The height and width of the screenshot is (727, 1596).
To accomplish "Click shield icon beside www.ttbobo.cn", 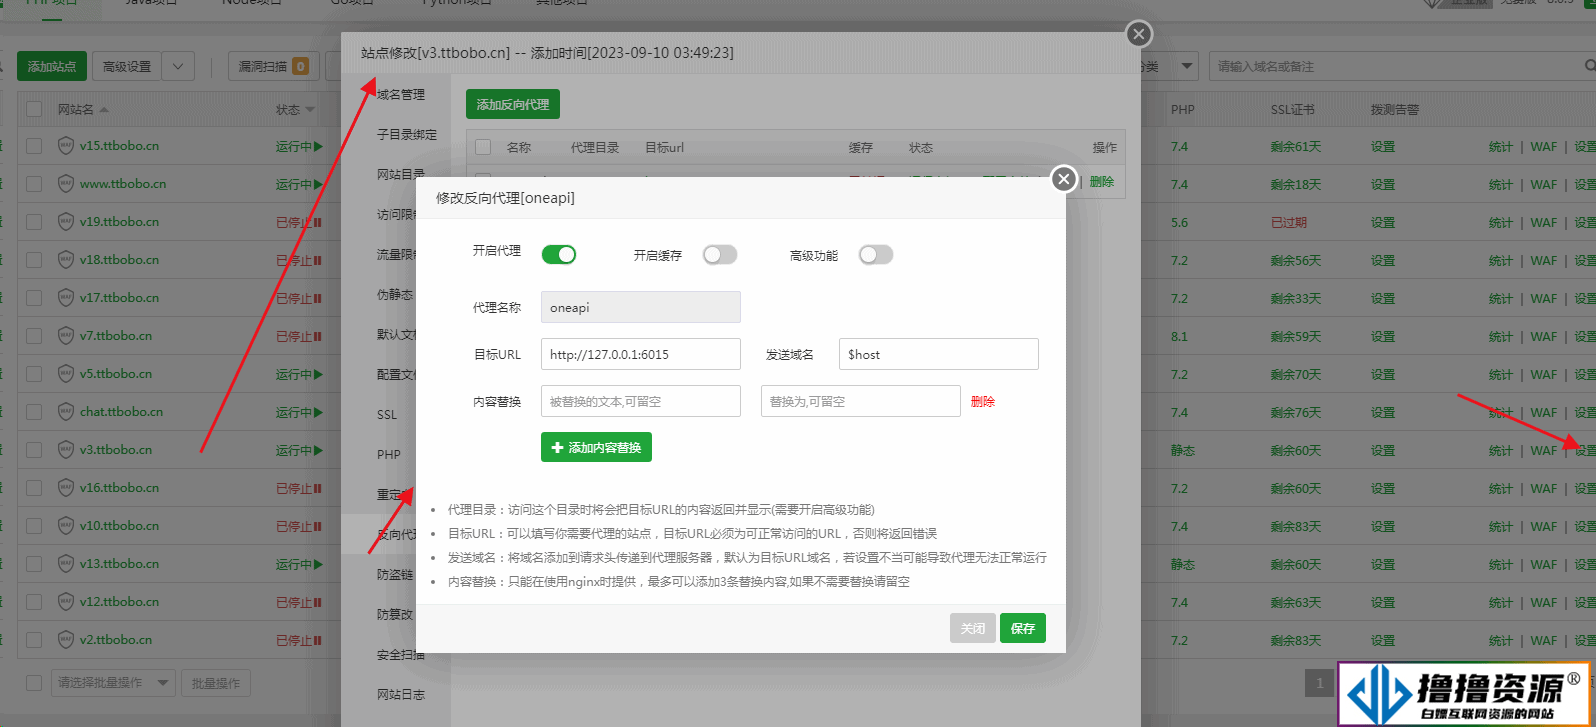I will coord(66,184).
